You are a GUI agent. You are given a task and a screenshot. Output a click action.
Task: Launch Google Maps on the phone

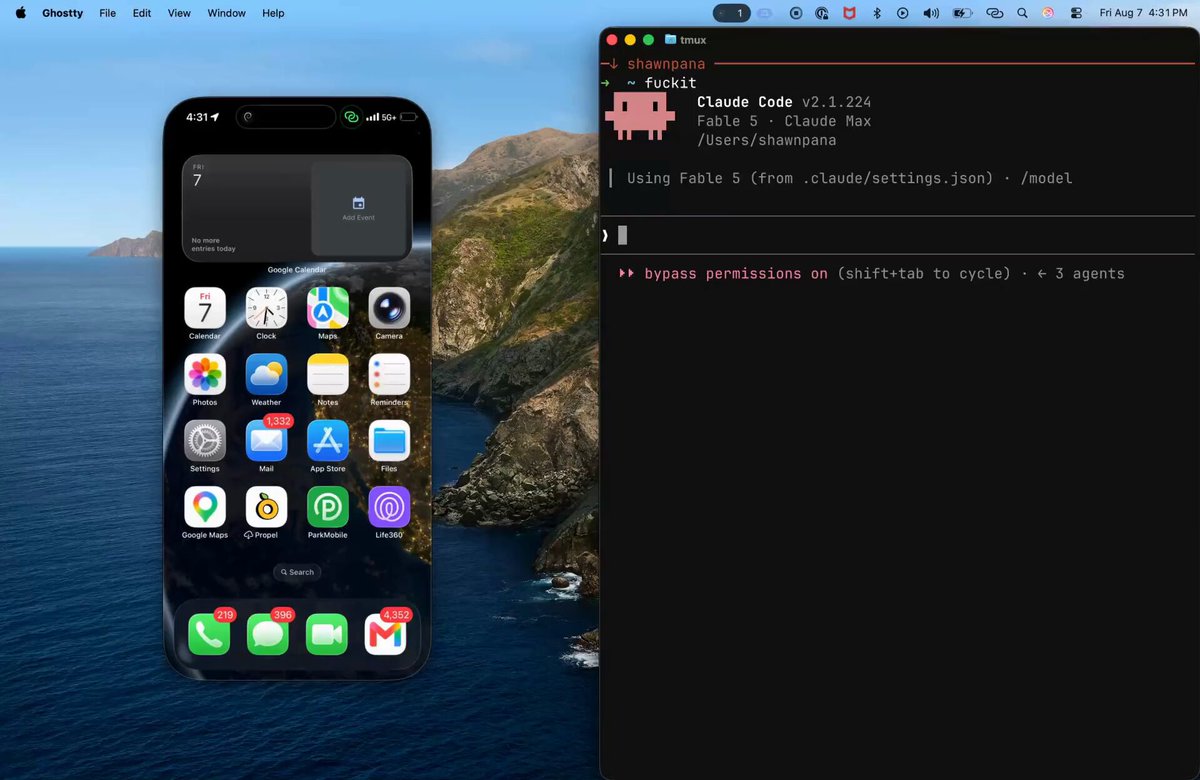click(x=205, y=507)
